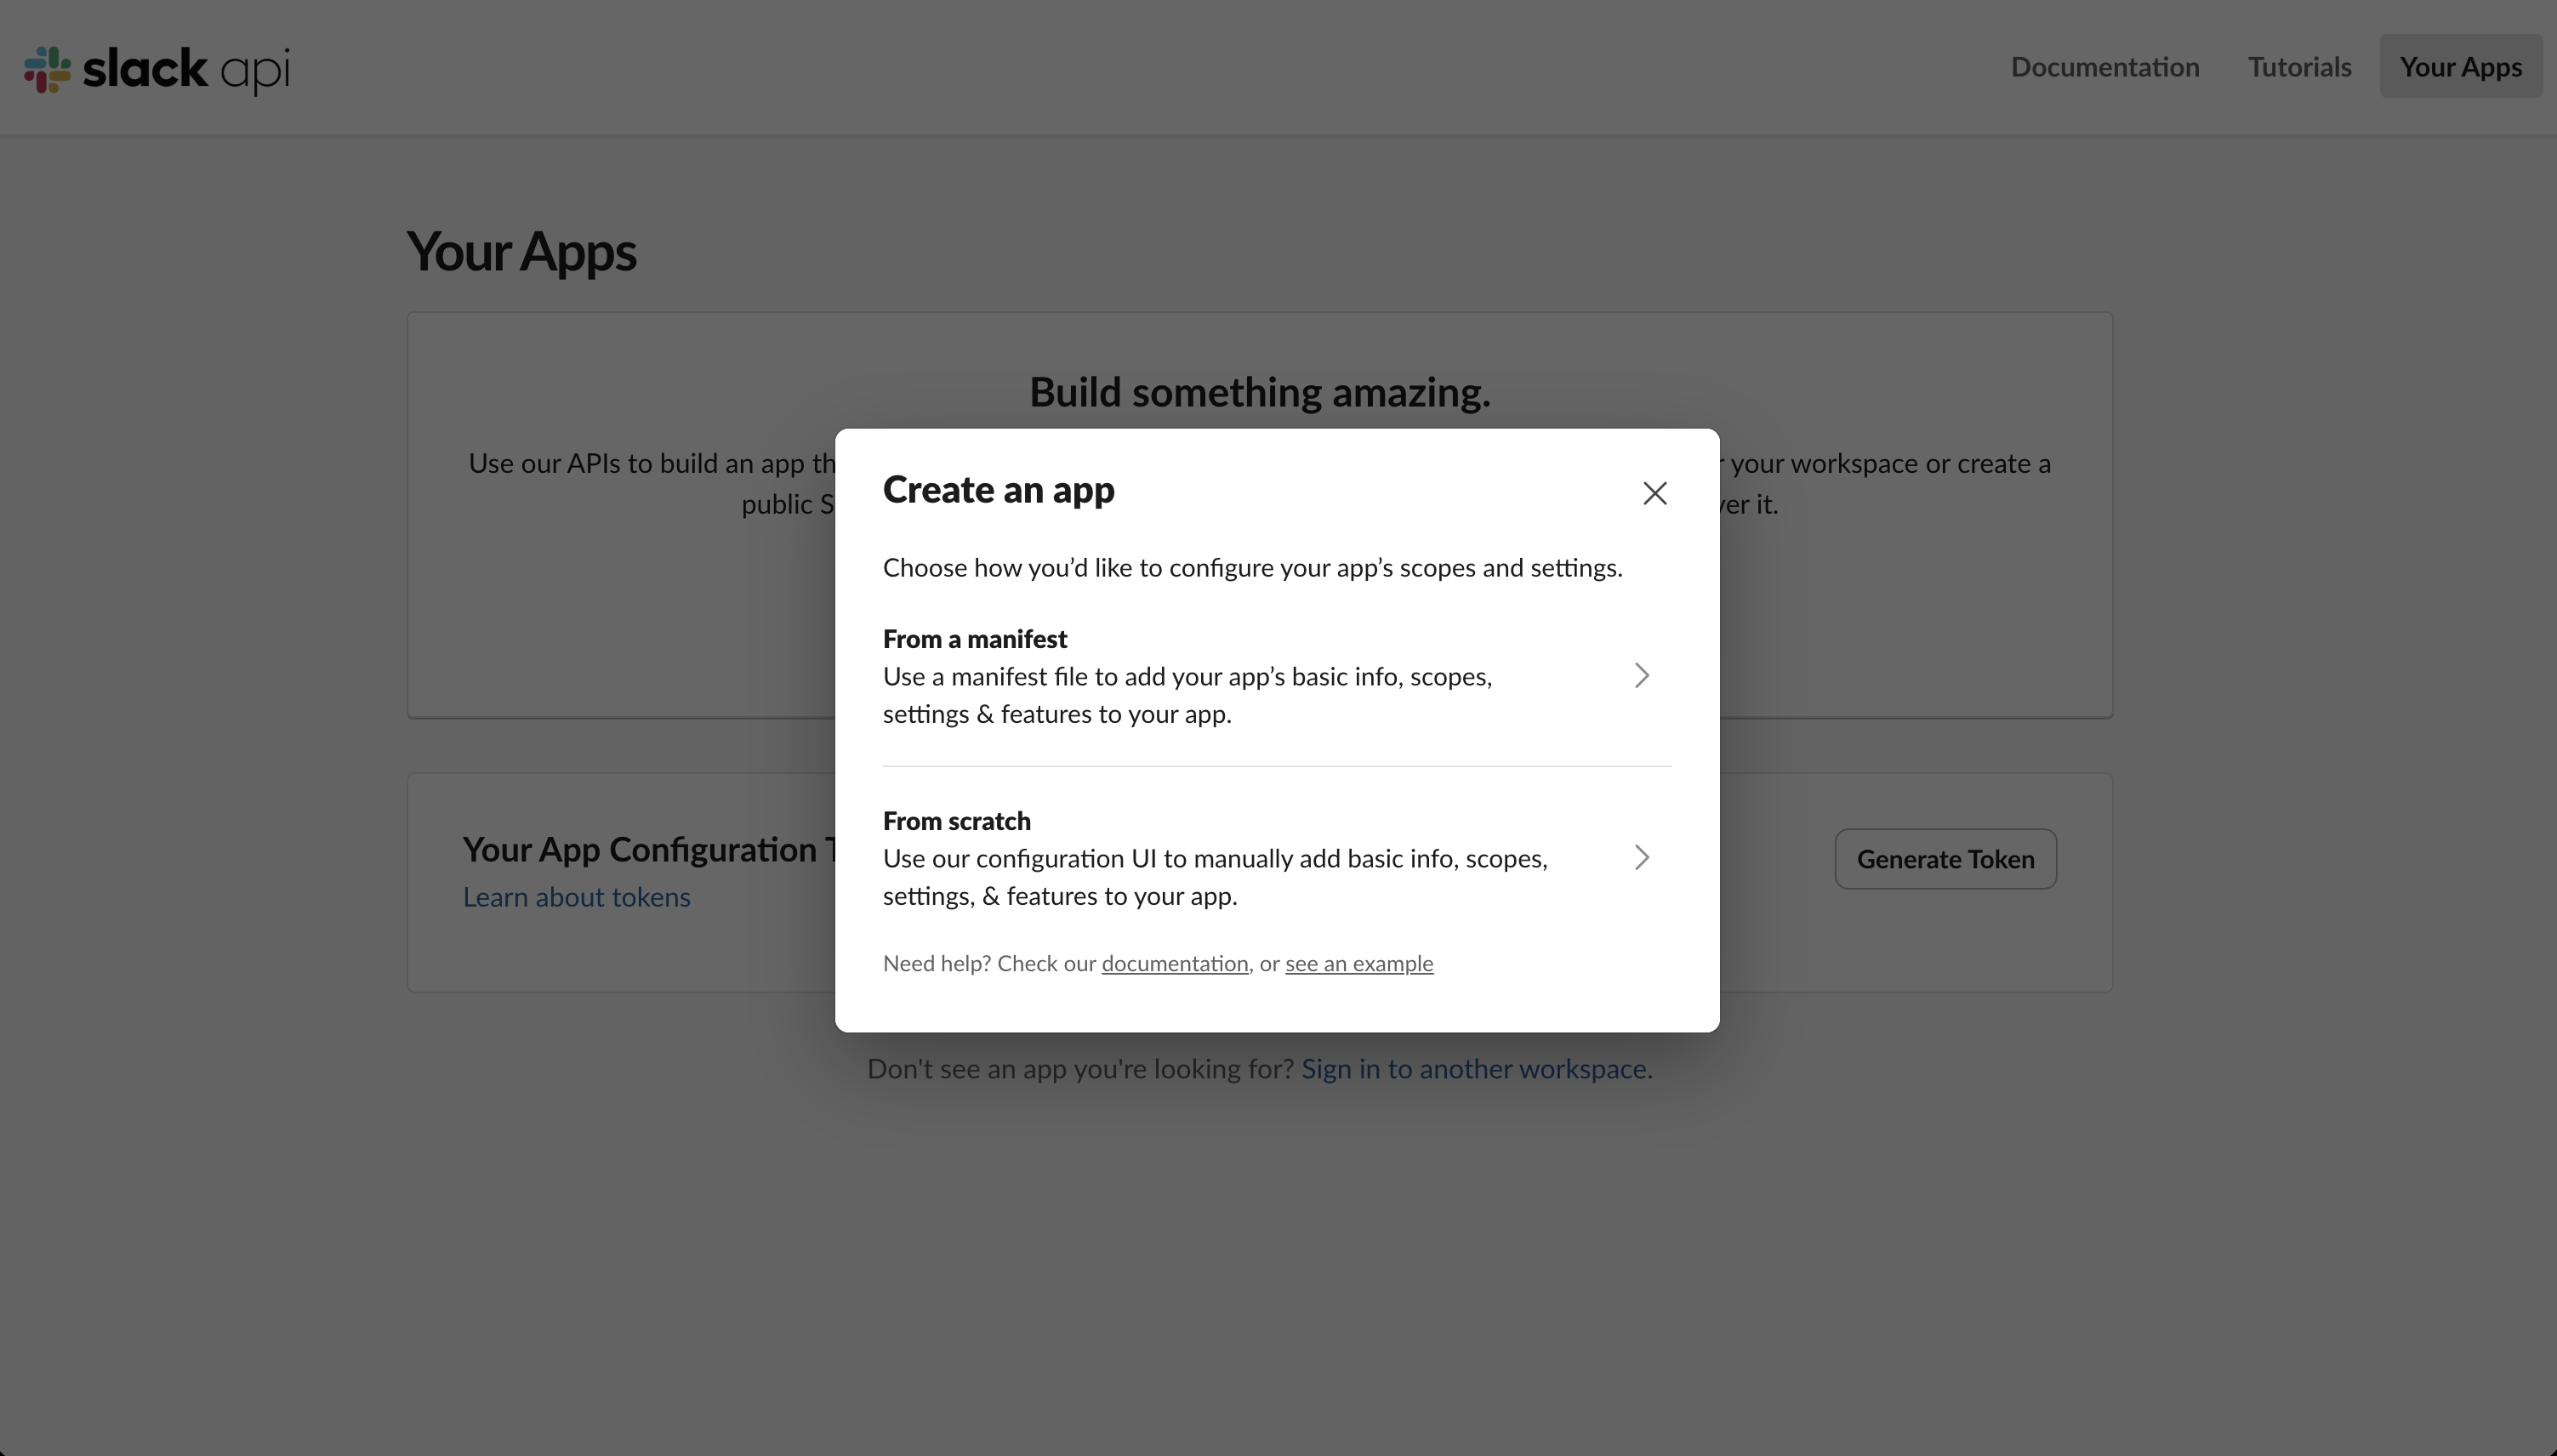Open the Documentation menu item
The width and height of the screenshot is (2557, 1456).
coord(2104,66)
